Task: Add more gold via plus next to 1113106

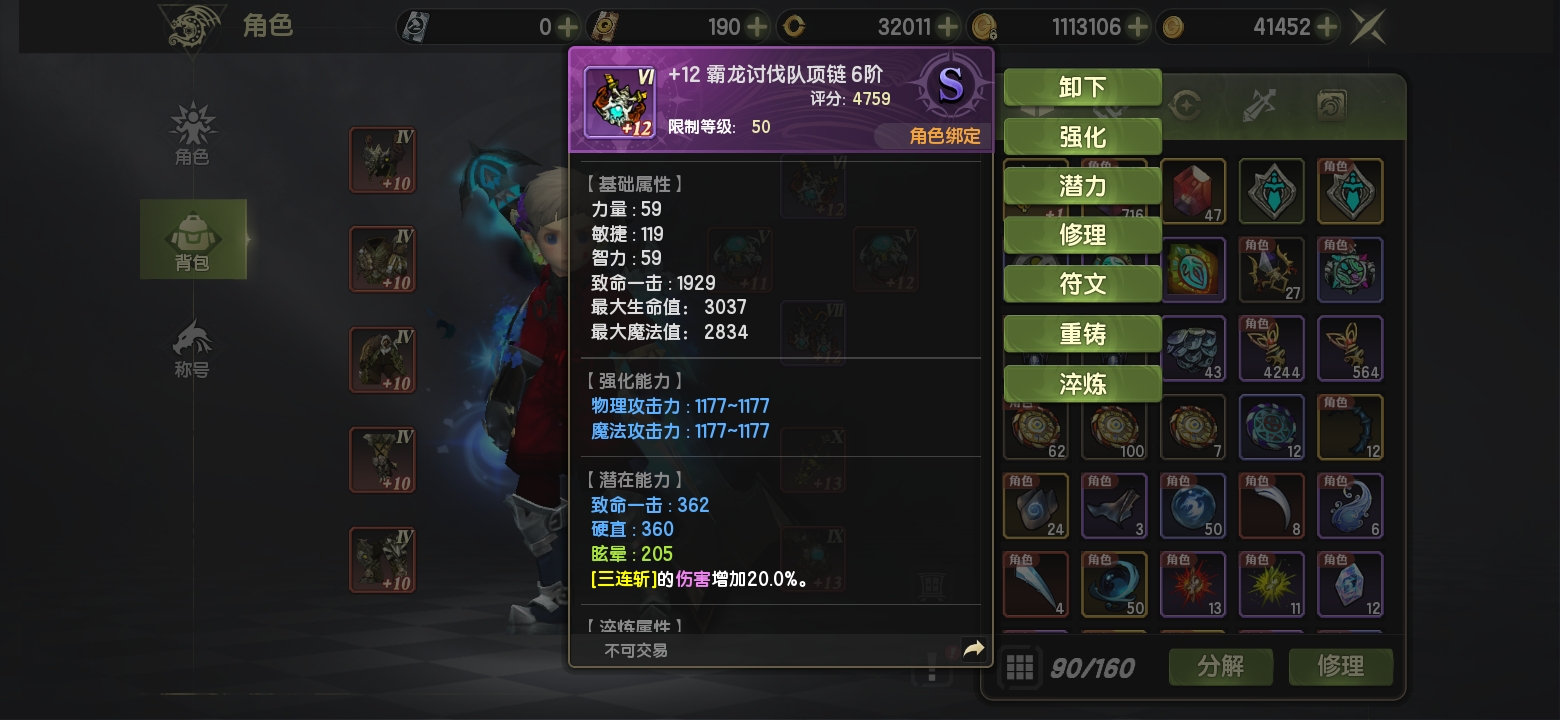Action: click(1137, 27)
